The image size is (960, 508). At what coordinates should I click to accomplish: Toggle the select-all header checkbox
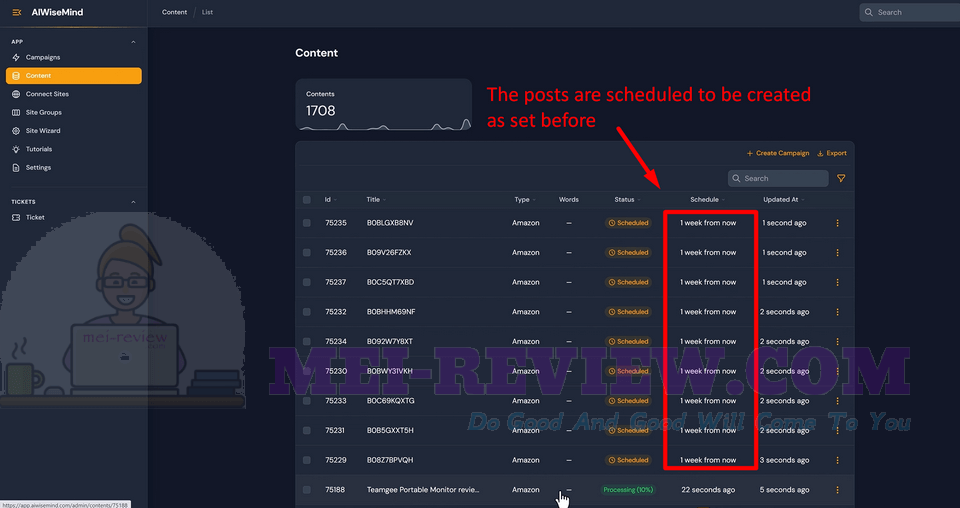point(307,200)
